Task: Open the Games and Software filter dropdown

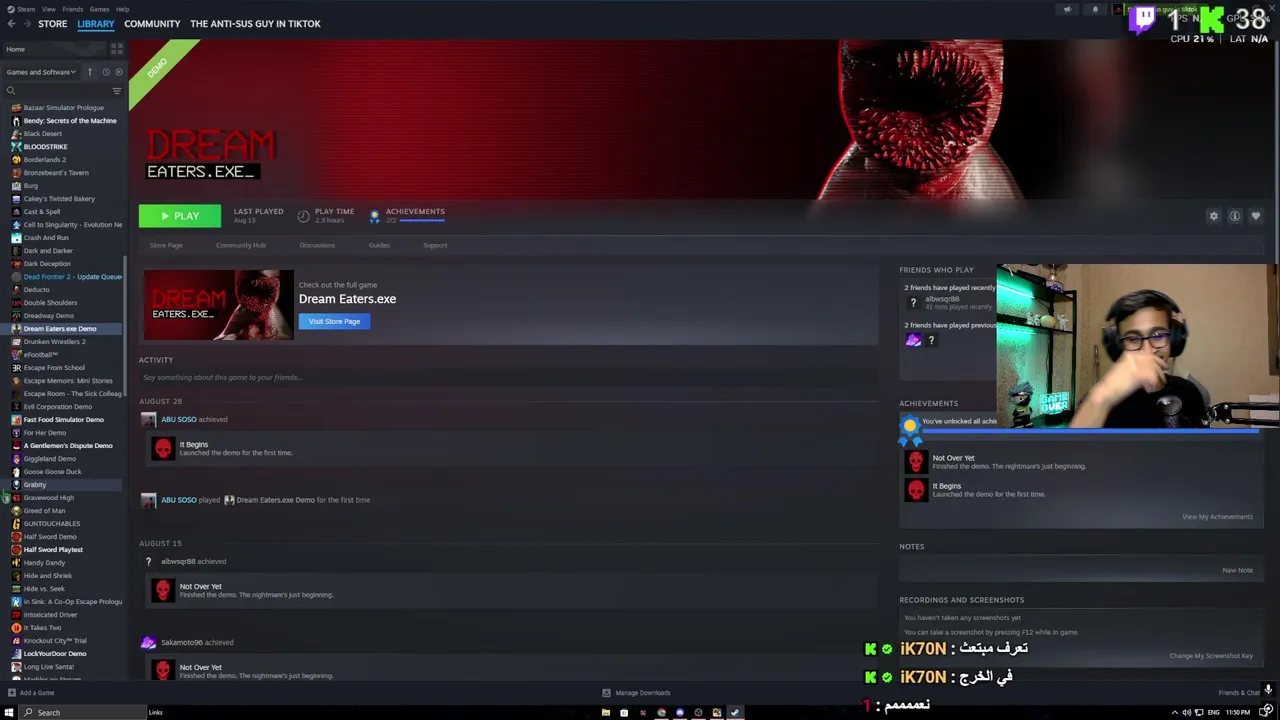Action: 41,72
